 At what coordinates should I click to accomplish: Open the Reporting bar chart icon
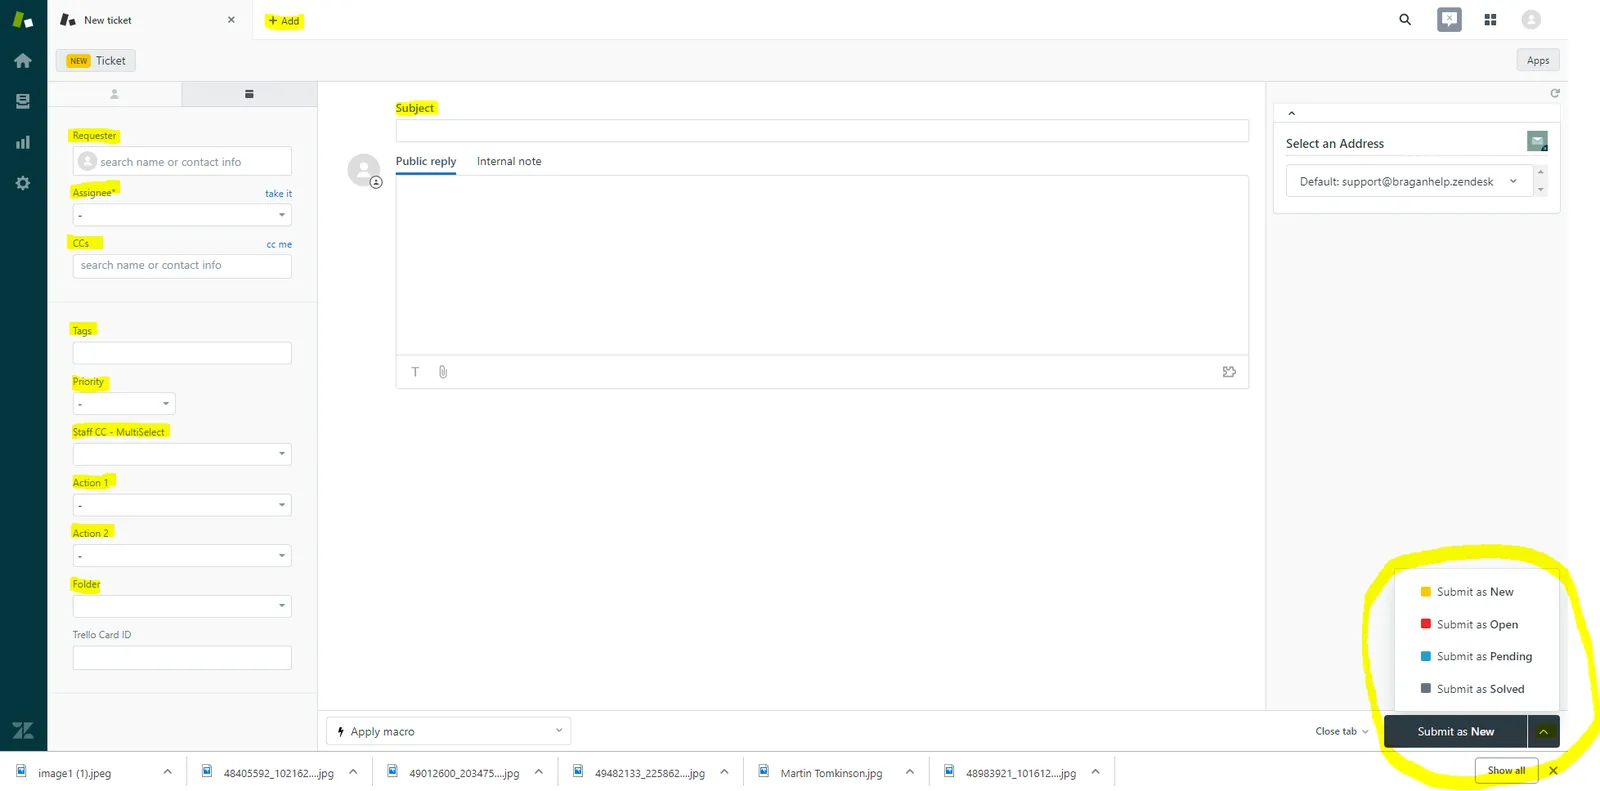coord(23,142)
